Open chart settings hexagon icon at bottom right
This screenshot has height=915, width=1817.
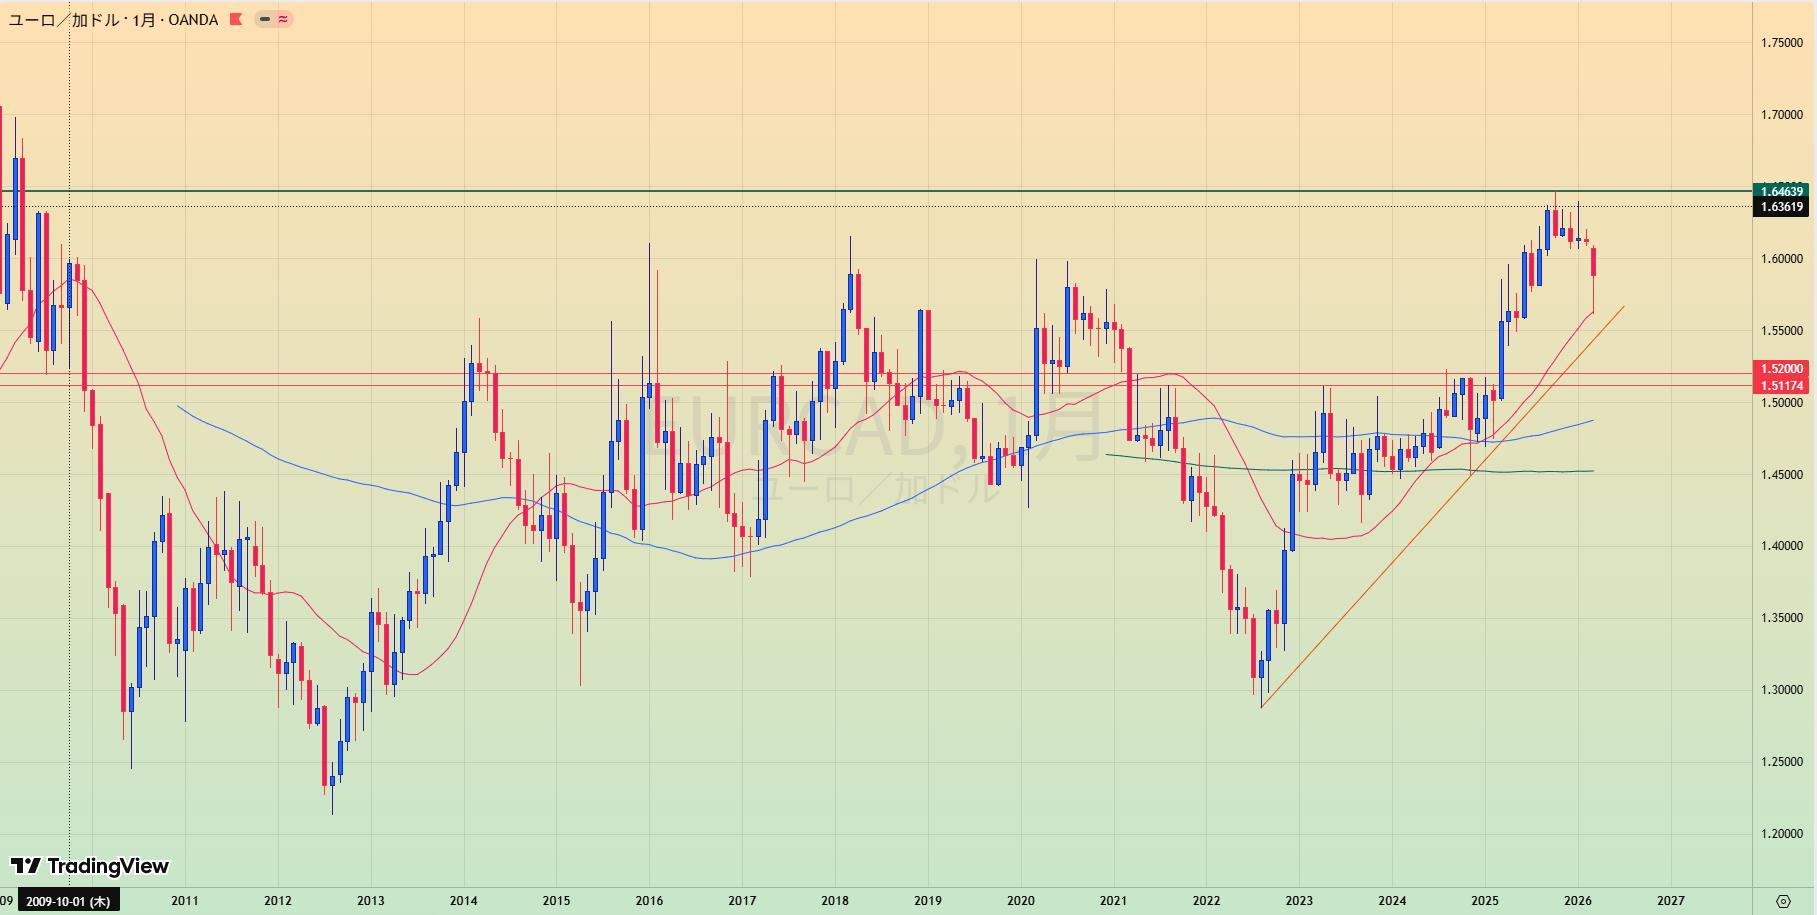pyautogui.click(x=1783, y=901)
